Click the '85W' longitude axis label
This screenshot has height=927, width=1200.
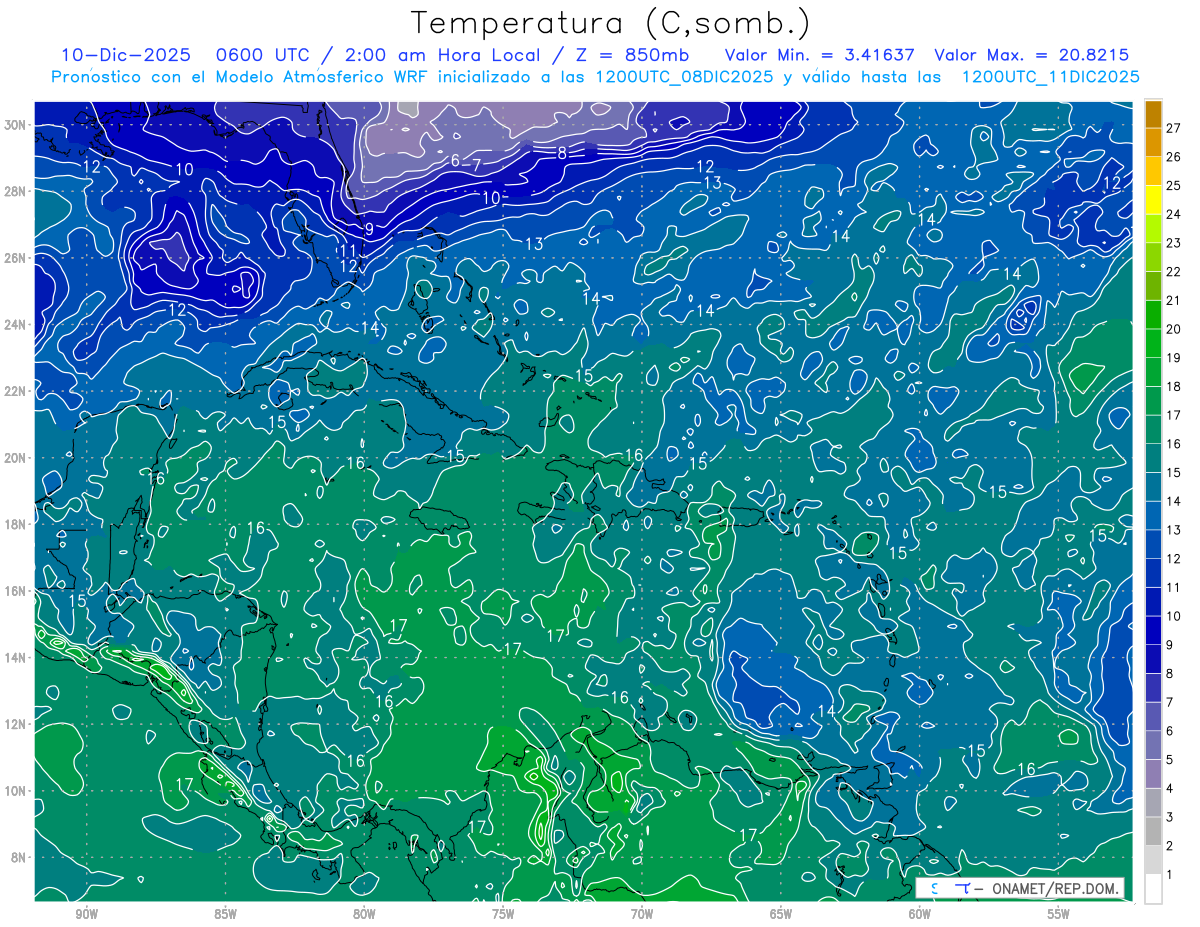tap(225, 915)
